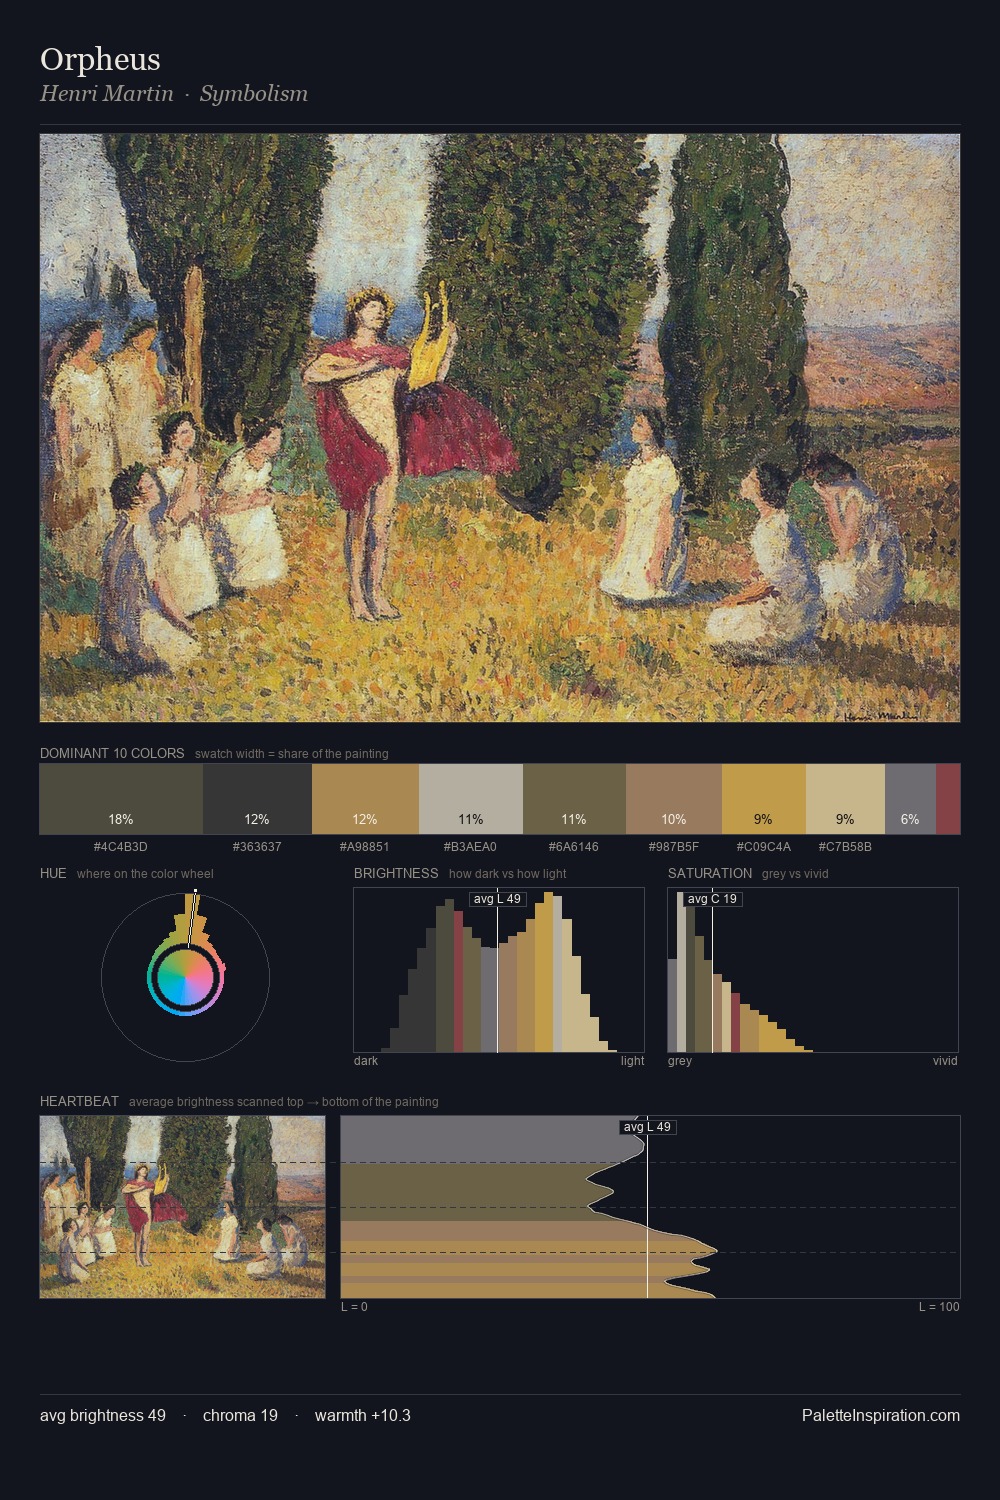This screenshot has height=1500, width=1000.
Task: Click the L = 100 axis label
Action: pos(939,1307)
